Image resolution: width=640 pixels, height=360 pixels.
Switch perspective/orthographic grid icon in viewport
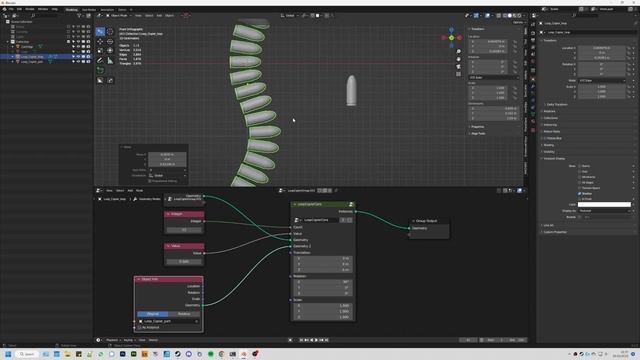(458, 74)
